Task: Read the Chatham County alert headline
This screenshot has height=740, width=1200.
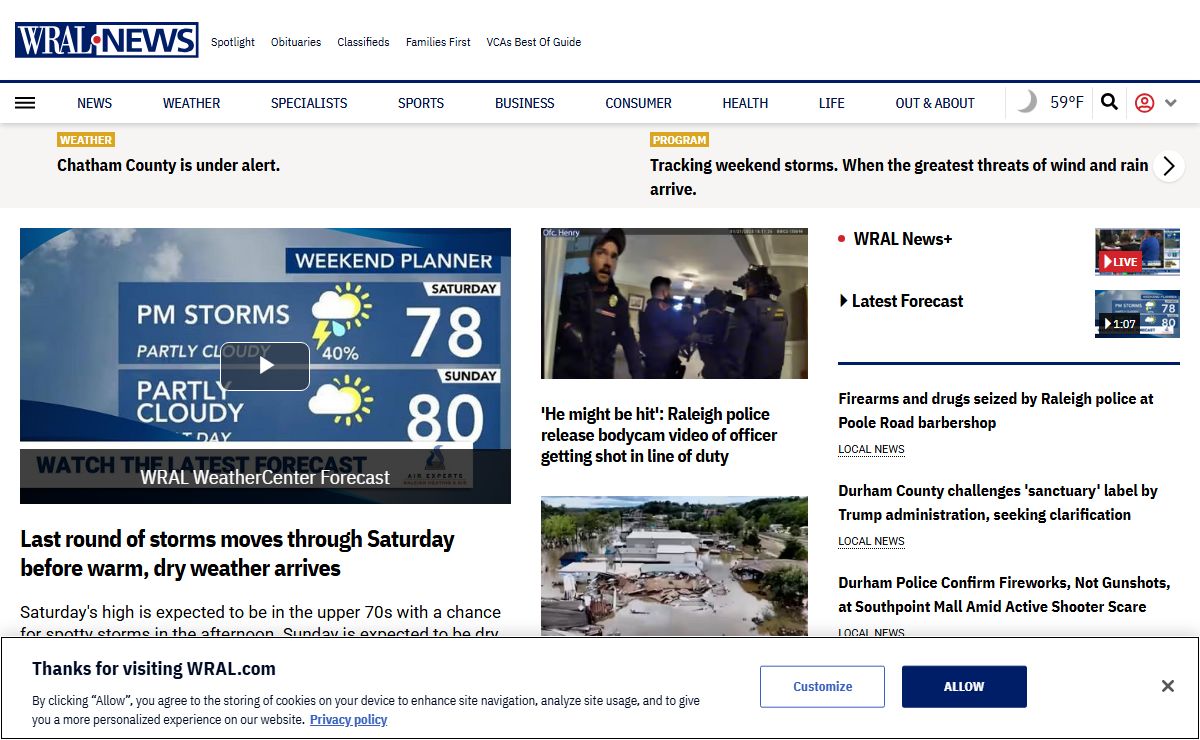Action: click(x=169, y=166)
